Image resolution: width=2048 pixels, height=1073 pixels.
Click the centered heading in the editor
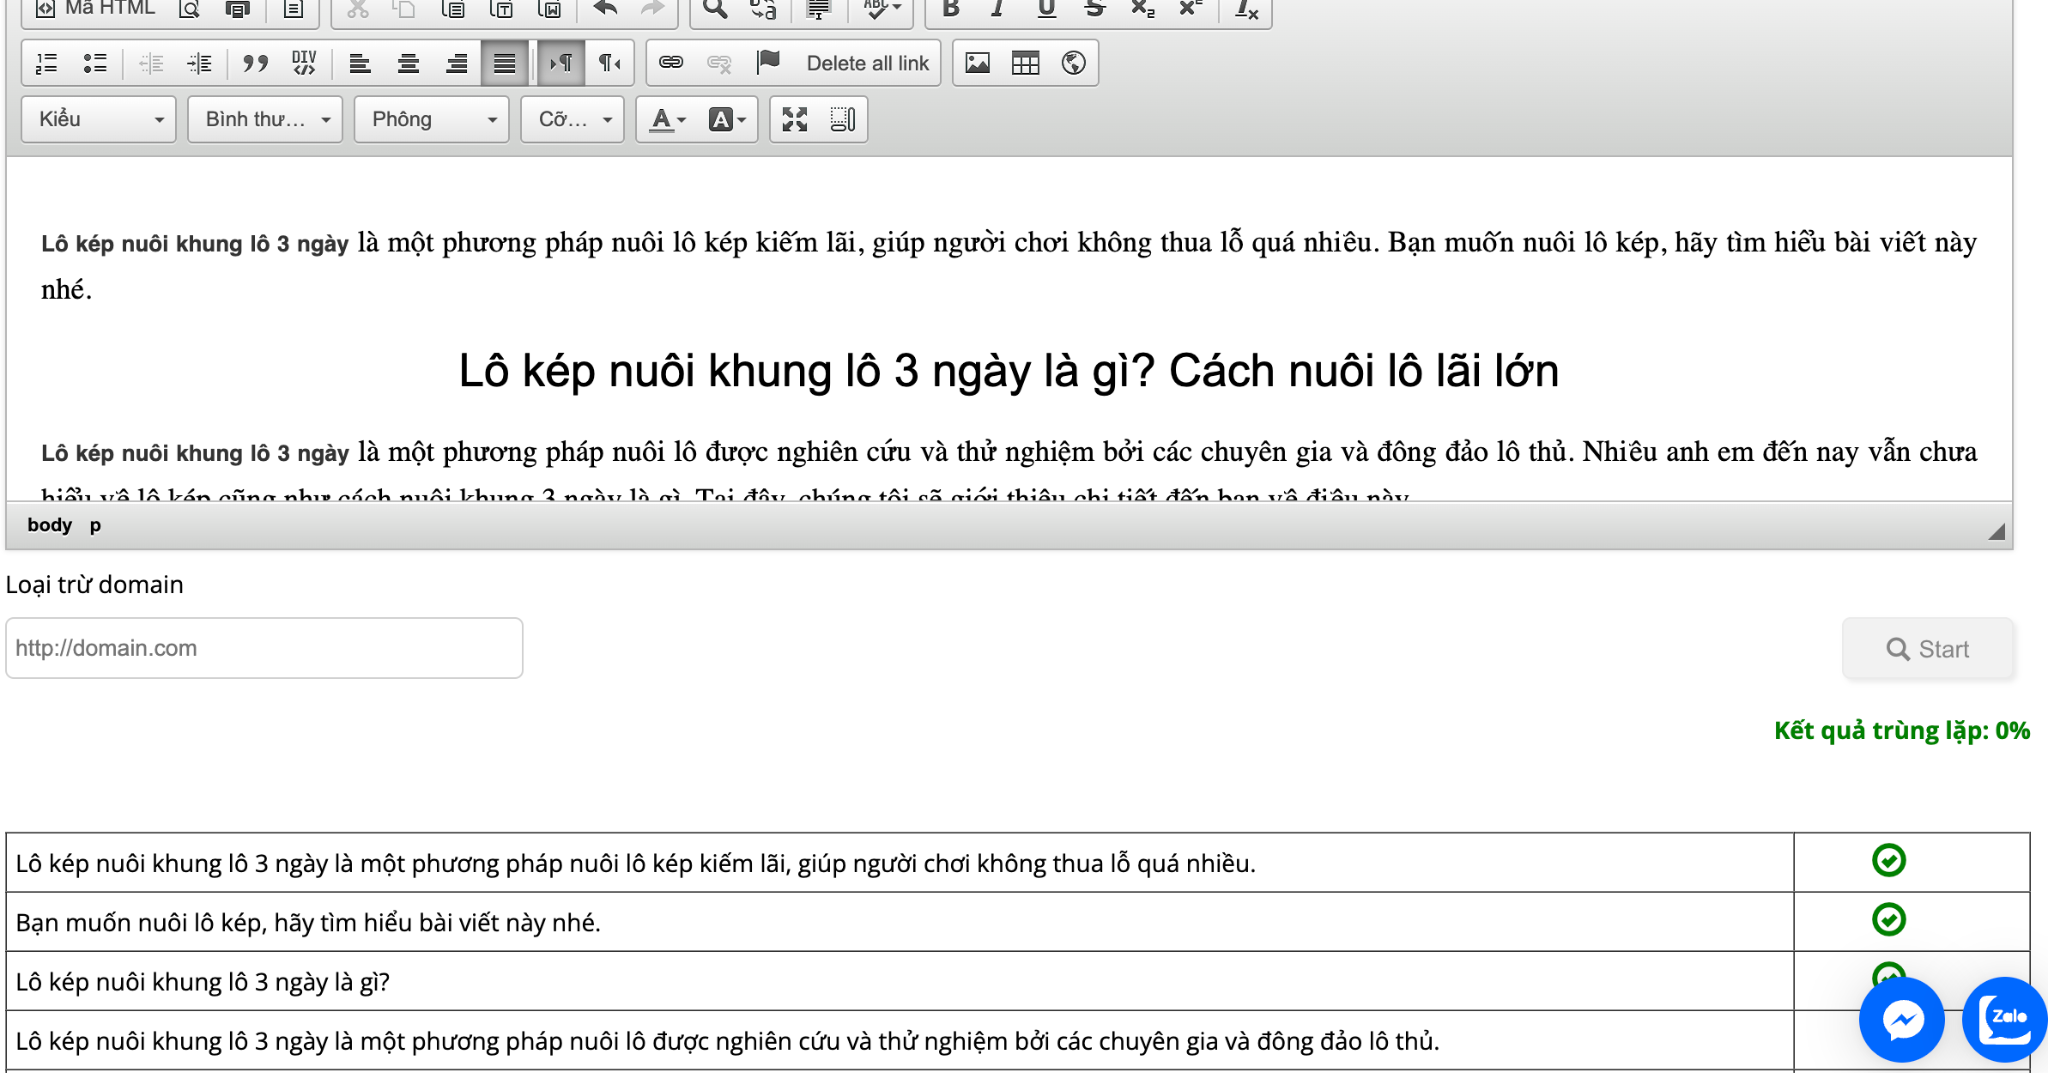point(1008,371)
